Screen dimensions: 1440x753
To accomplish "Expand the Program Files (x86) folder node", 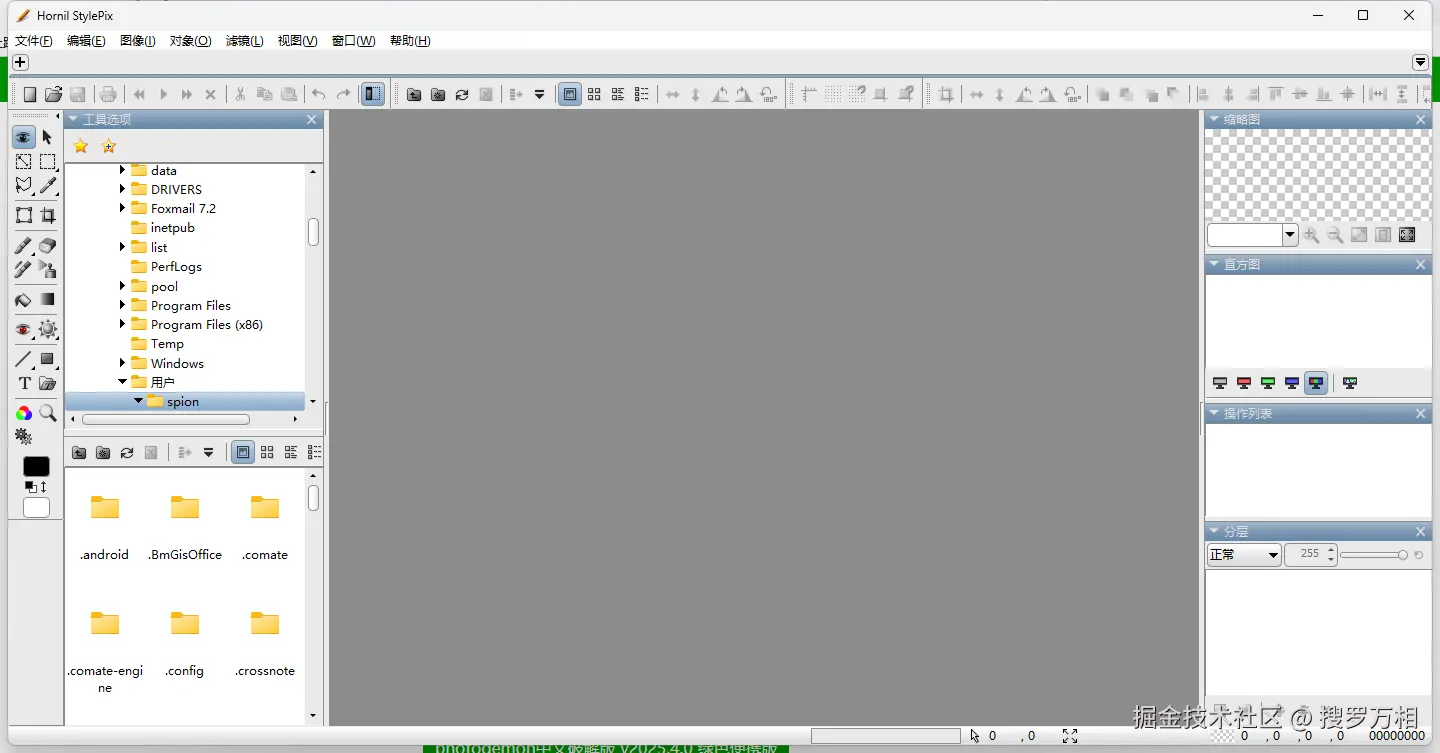I will [x=123, y=324].
